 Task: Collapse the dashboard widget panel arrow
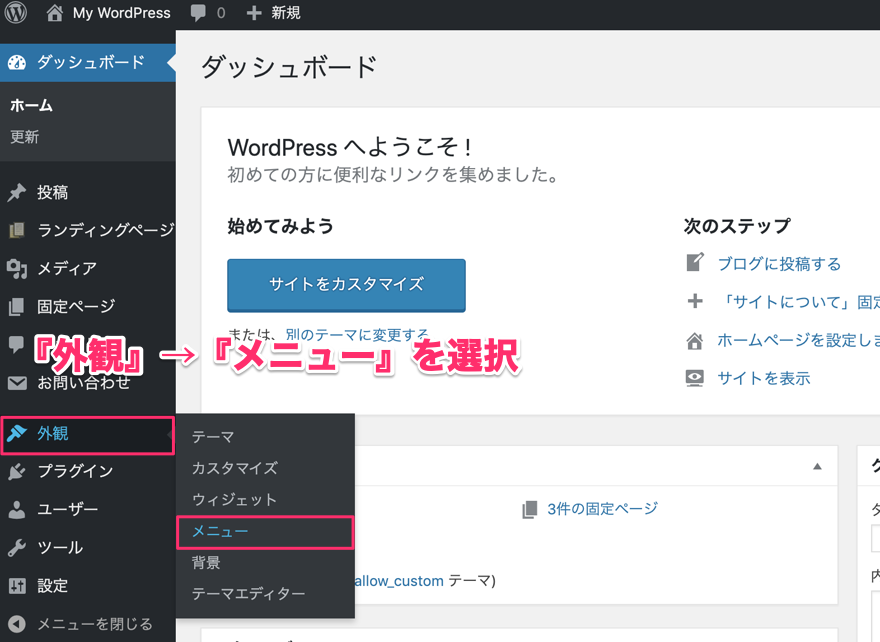point(817,466)
